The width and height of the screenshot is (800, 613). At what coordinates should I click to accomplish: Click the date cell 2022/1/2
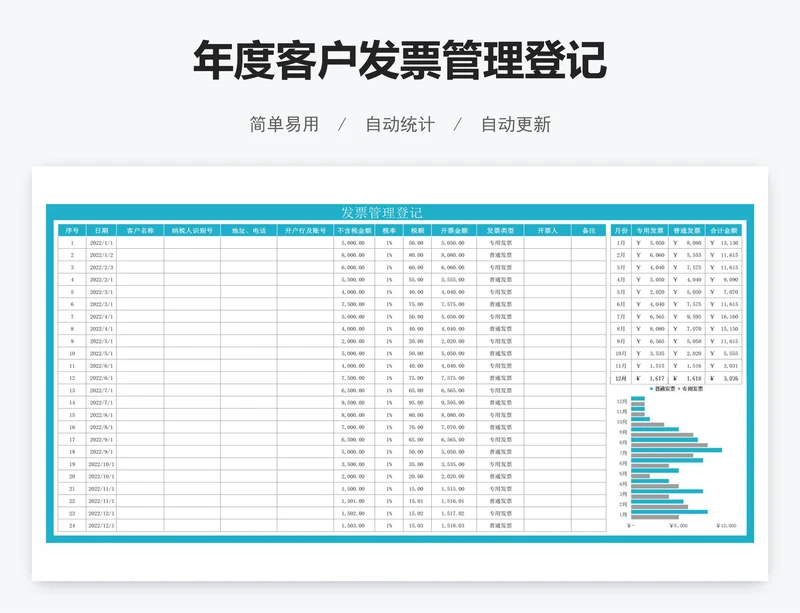(102, 255)
